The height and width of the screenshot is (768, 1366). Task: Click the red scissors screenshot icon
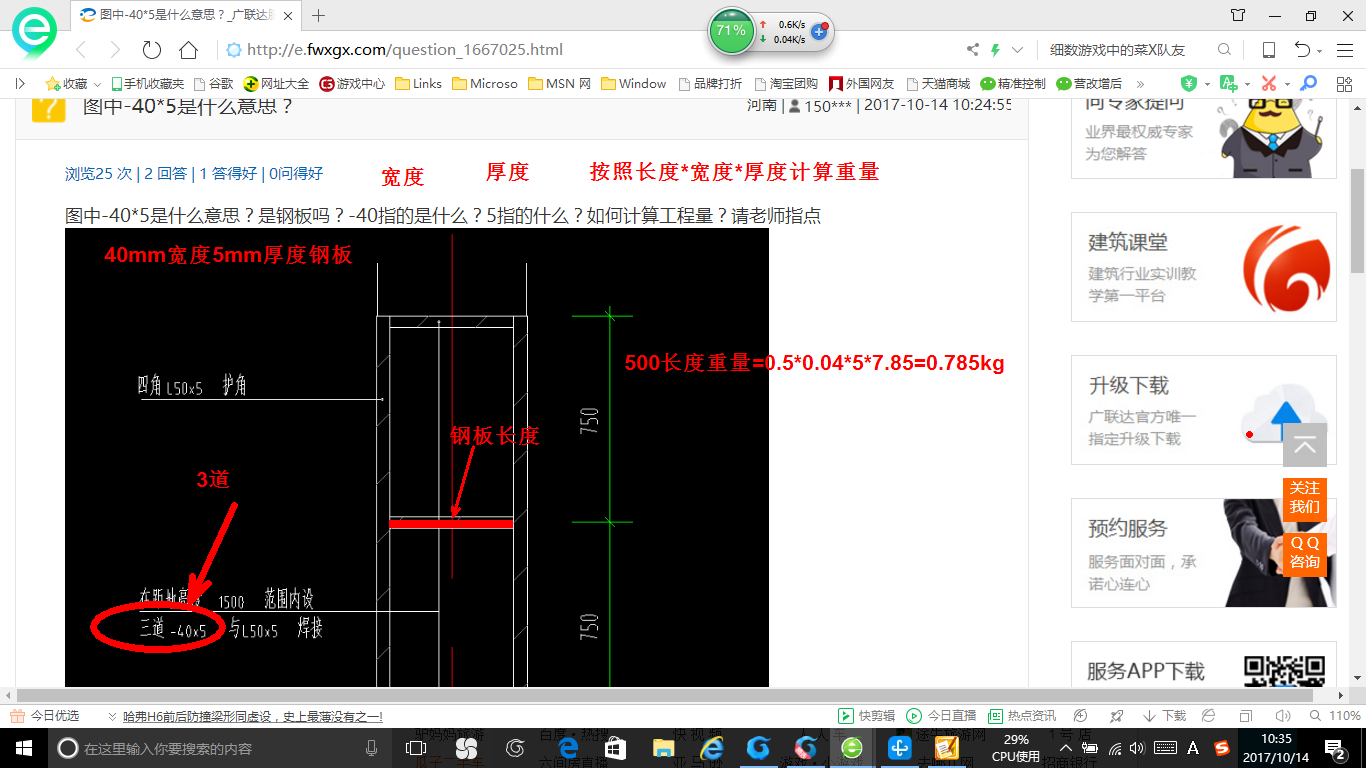1269,84
